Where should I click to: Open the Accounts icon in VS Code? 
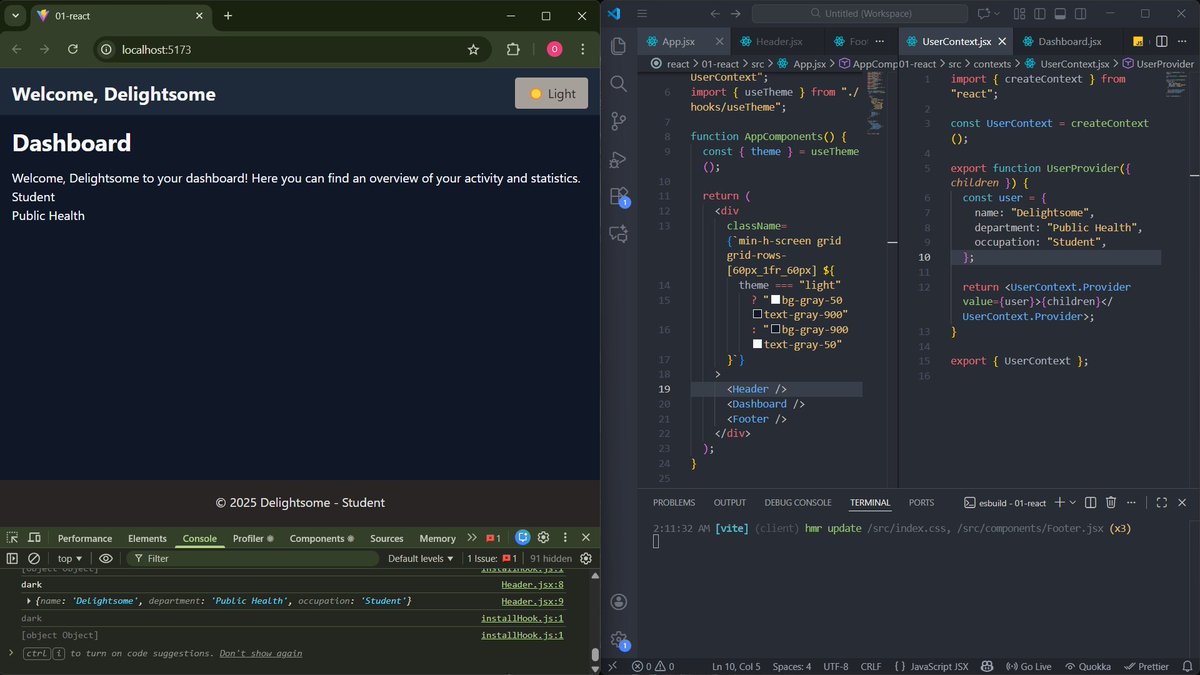coord(618,601)
